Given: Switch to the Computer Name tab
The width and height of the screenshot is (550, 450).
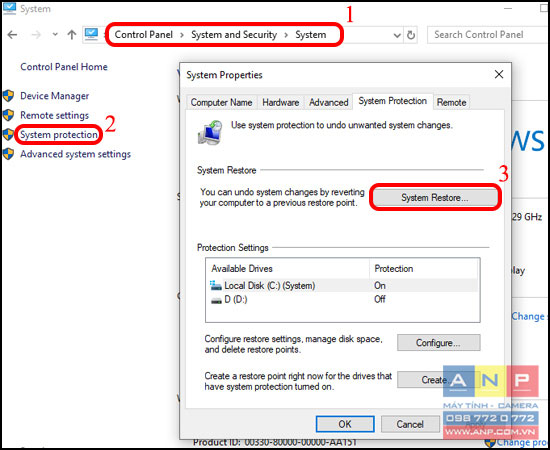Looking at the screenshot, I should (x=221, y=102).
